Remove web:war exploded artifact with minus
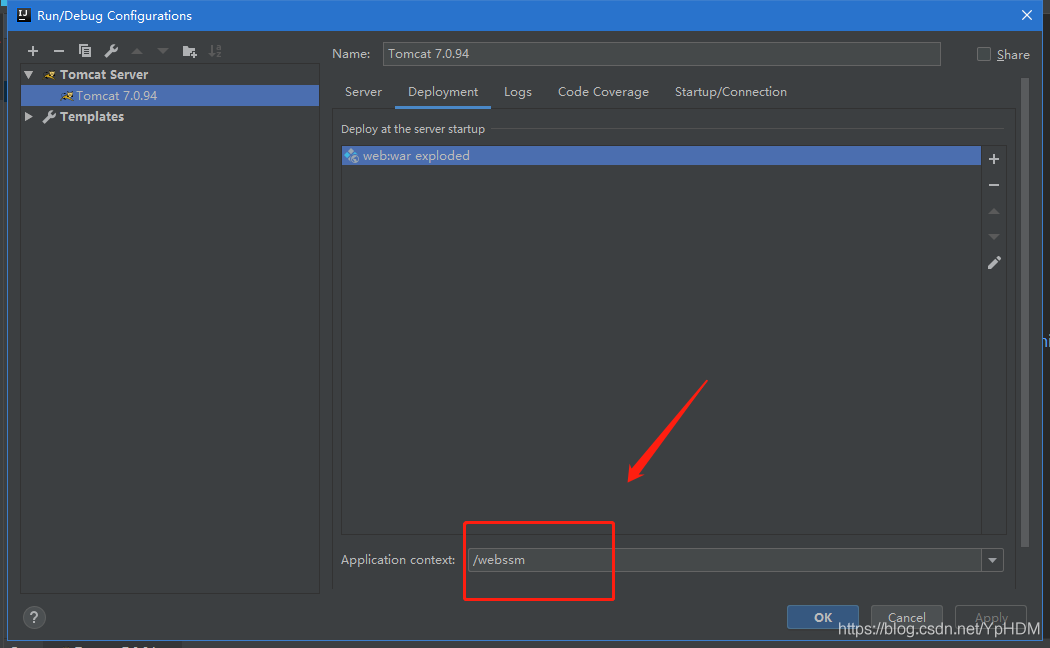Image resolution: width=1050 pixels, height=648 pixels. [x=994, y=185]
